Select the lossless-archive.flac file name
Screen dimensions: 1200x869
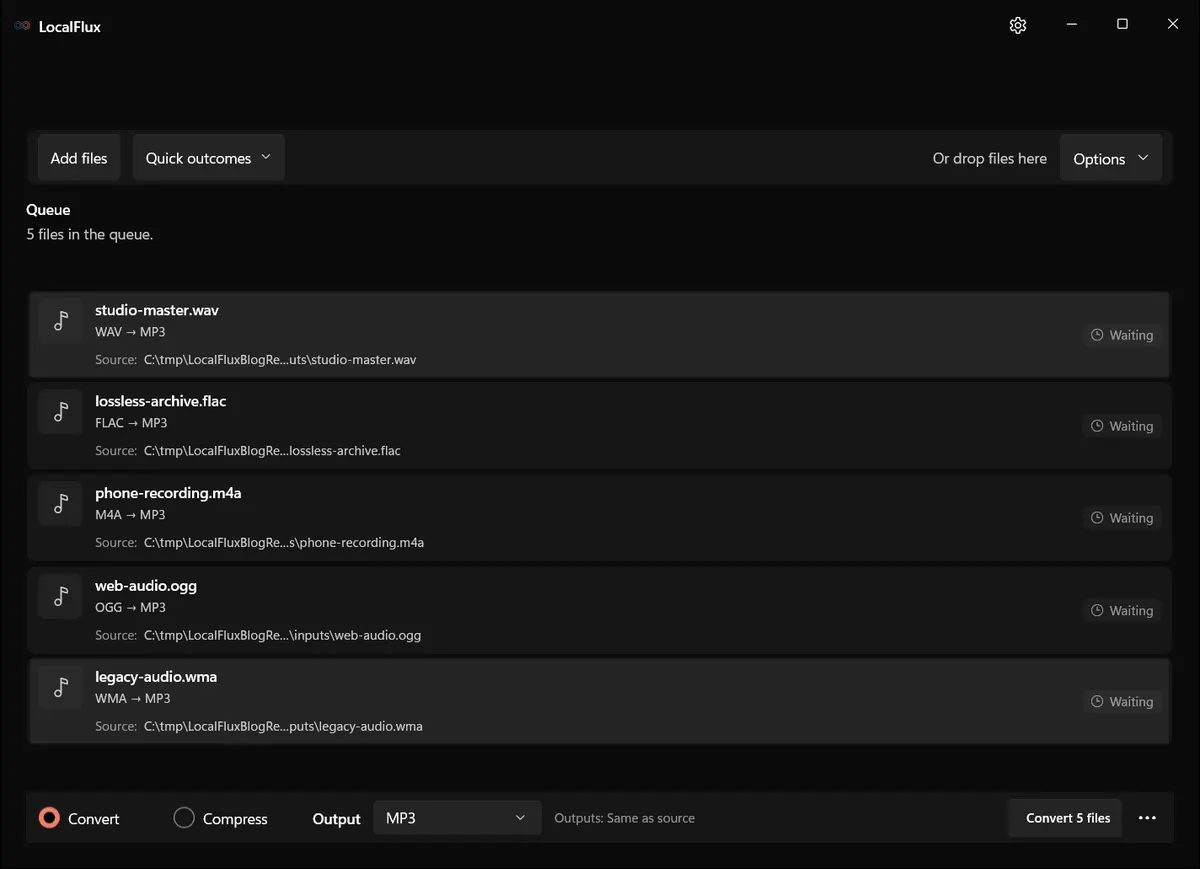[x=161, y=401]
